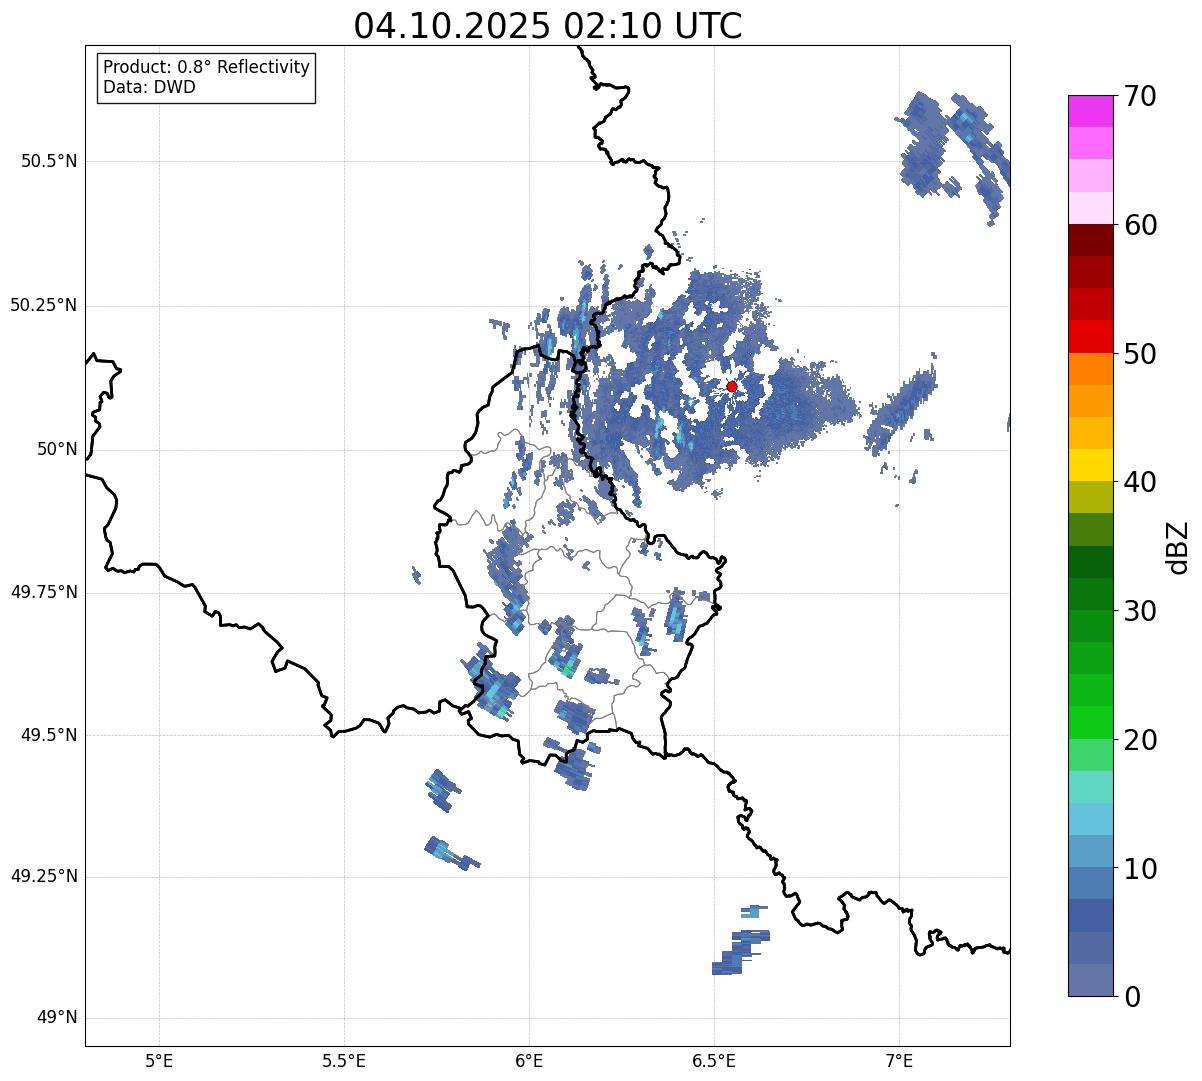The height and width of the screenshot is (1081, 1202).
Task: Click the colorbar tick value 10
Action: pyautogui.click(x=1140, y=869)
